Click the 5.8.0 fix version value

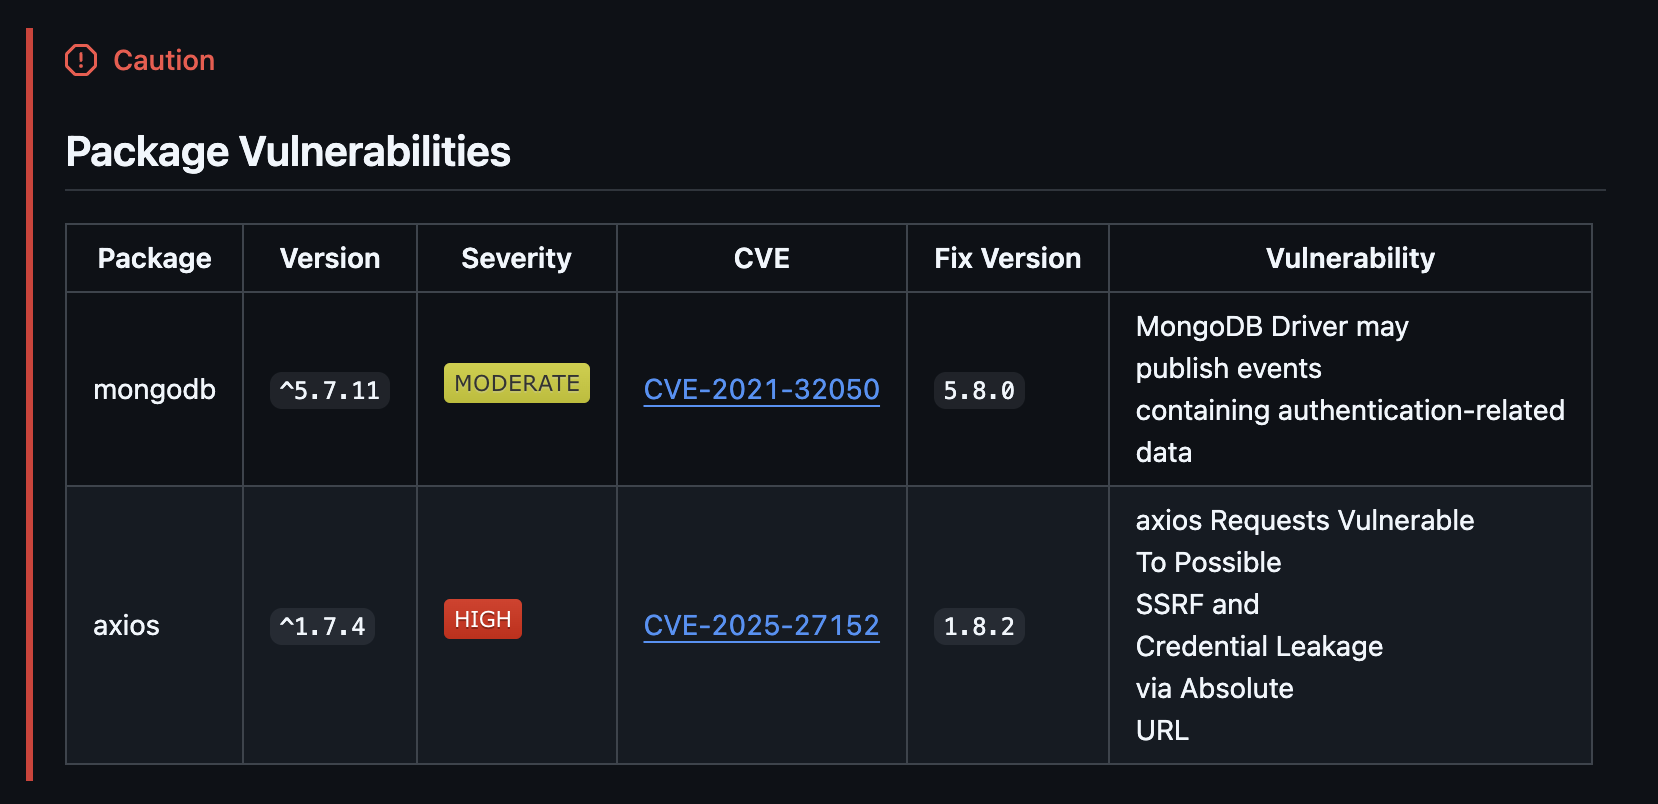click(x=979, y=390)
